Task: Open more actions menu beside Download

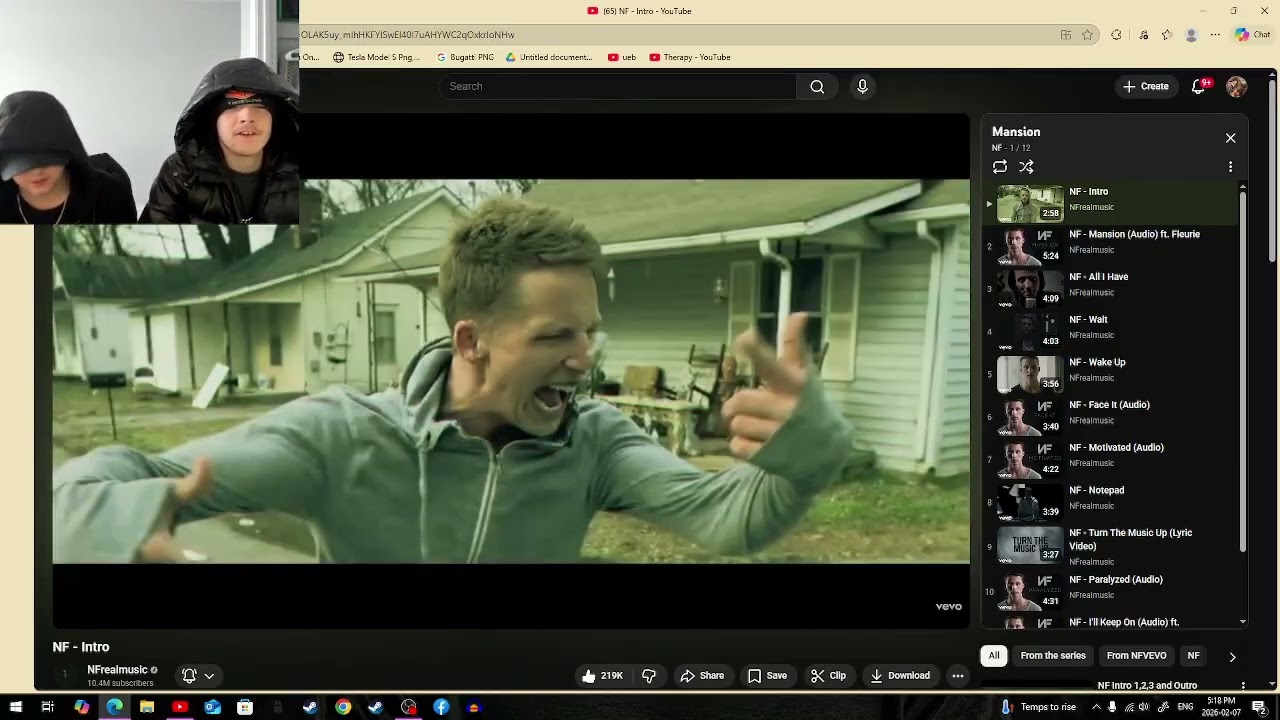Action: click(x=957, y=676)
